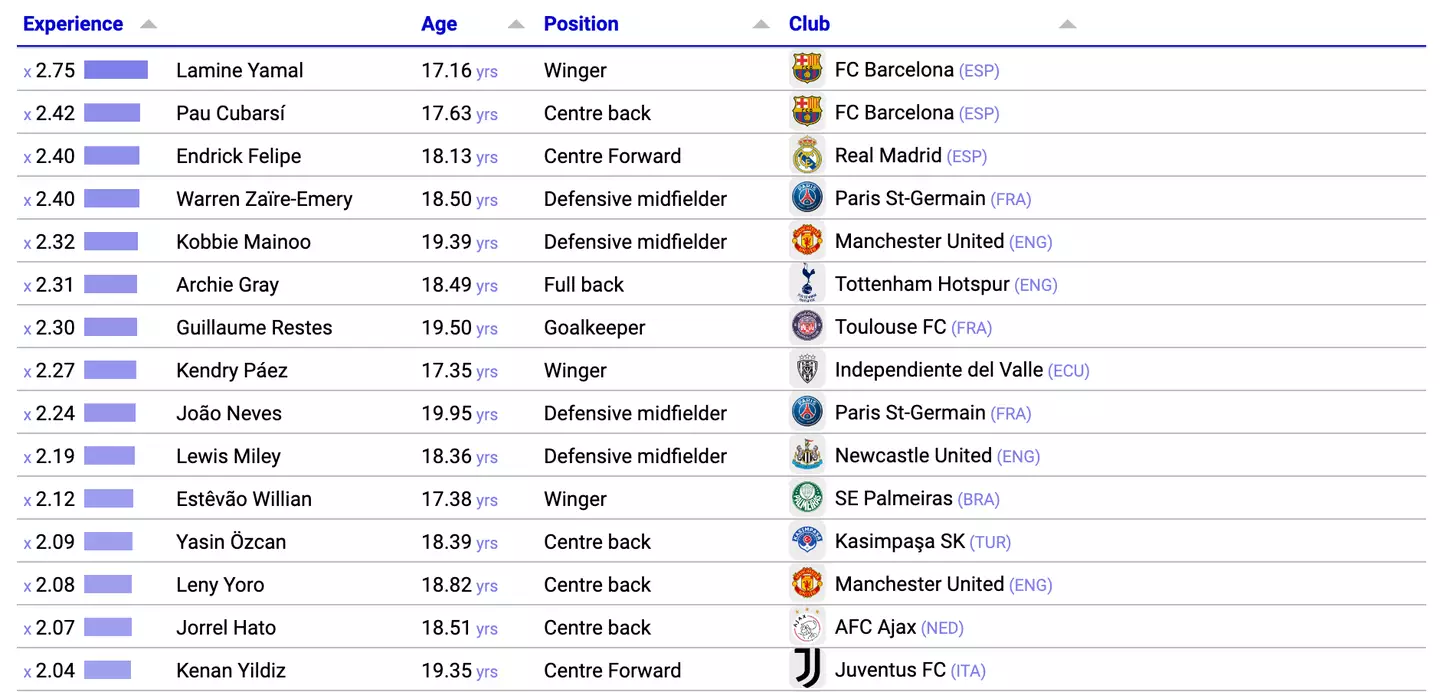The width and height of the screenshot is (1440, 692).
Task: Sort table using Position column arrow
Action: 761,24
